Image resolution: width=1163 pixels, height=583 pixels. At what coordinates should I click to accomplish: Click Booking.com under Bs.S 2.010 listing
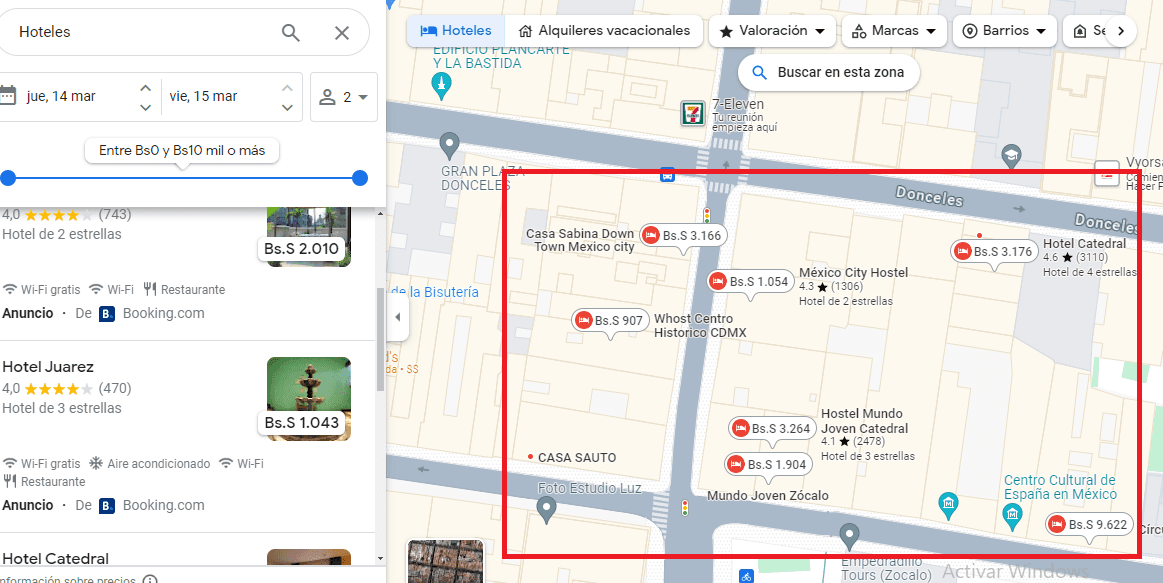click(x=163, y=313)
